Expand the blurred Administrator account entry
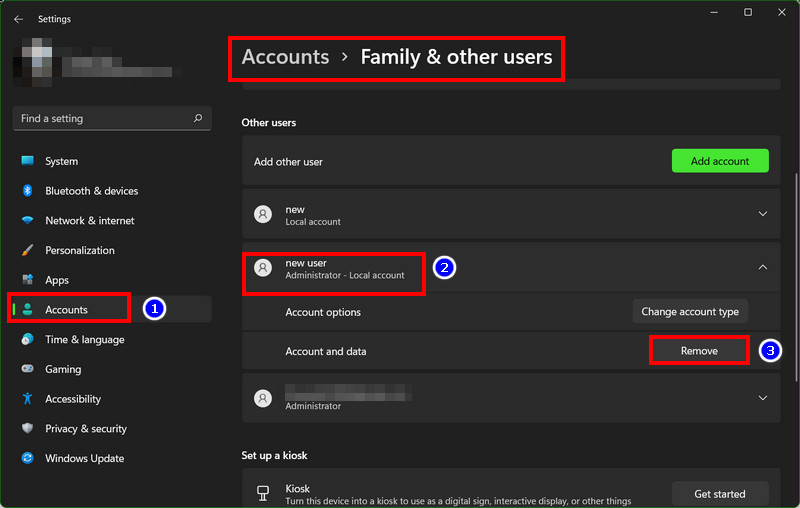Image resolution: width=800 pixels, height=508 pixels. pyautogui.click(x=763, y=398)
